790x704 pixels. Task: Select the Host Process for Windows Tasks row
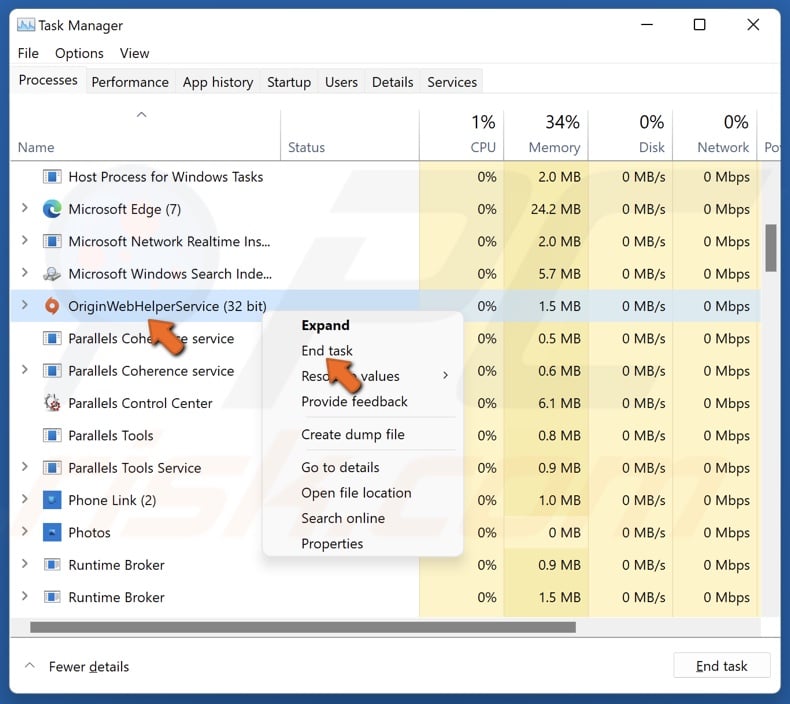pyautogui.click(x=385, y=177)
